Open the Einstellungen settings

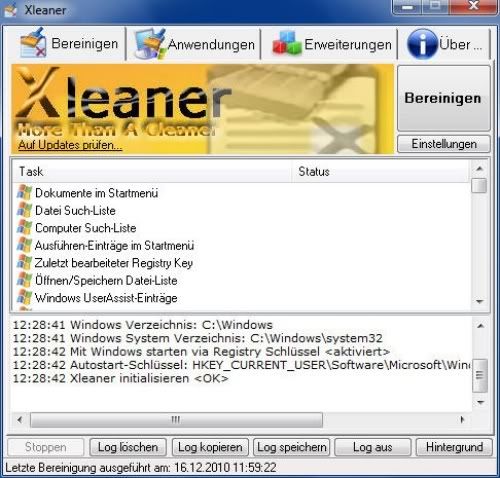point(444,144)
